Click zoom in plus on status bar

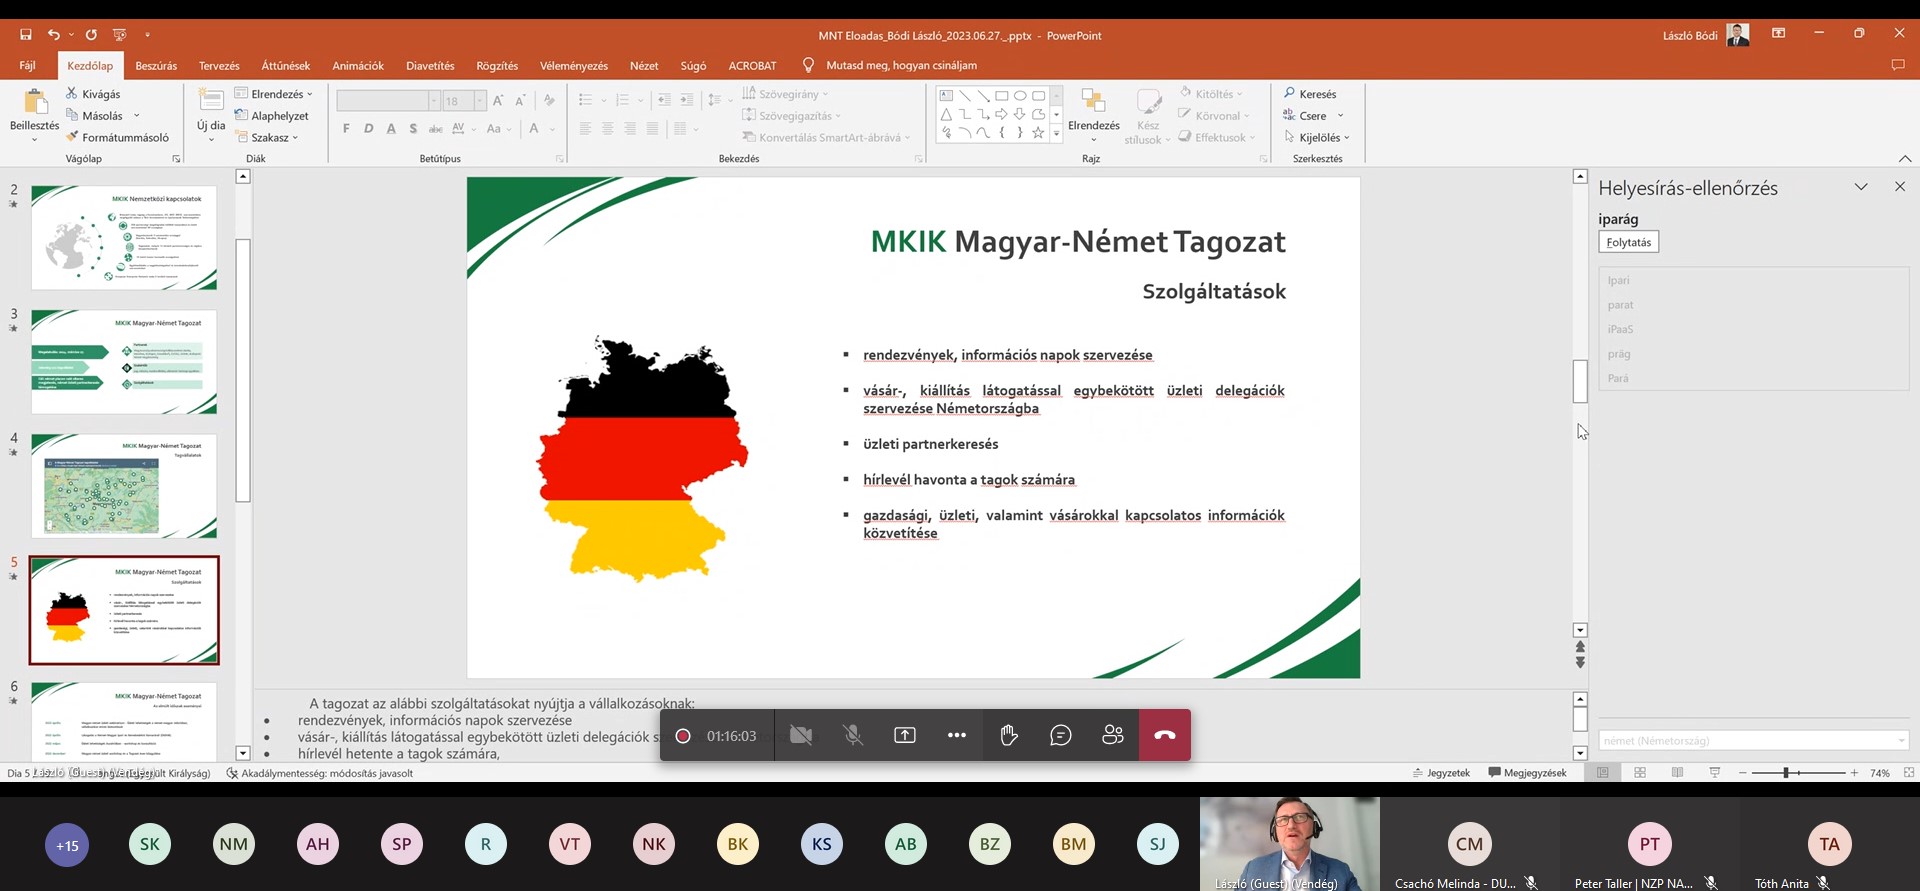point(1854,773)
